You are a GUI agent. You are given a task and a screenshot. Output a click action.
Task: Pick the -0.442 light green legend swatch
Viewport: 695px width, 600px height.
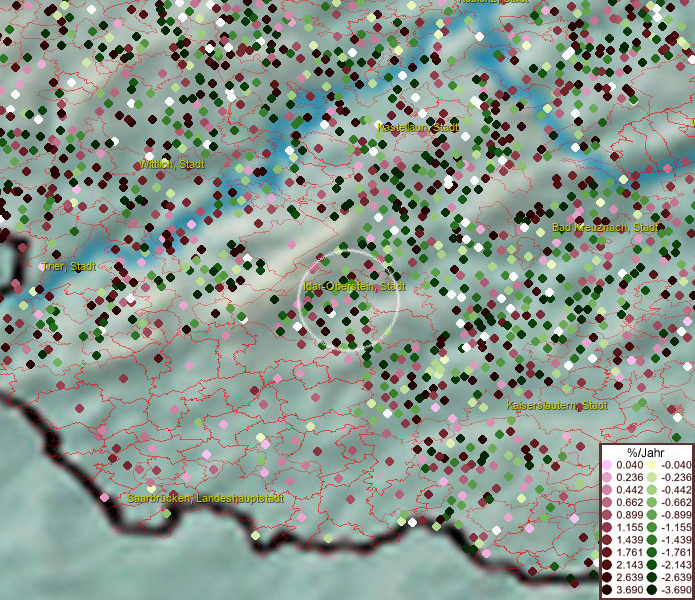point(652,490)
